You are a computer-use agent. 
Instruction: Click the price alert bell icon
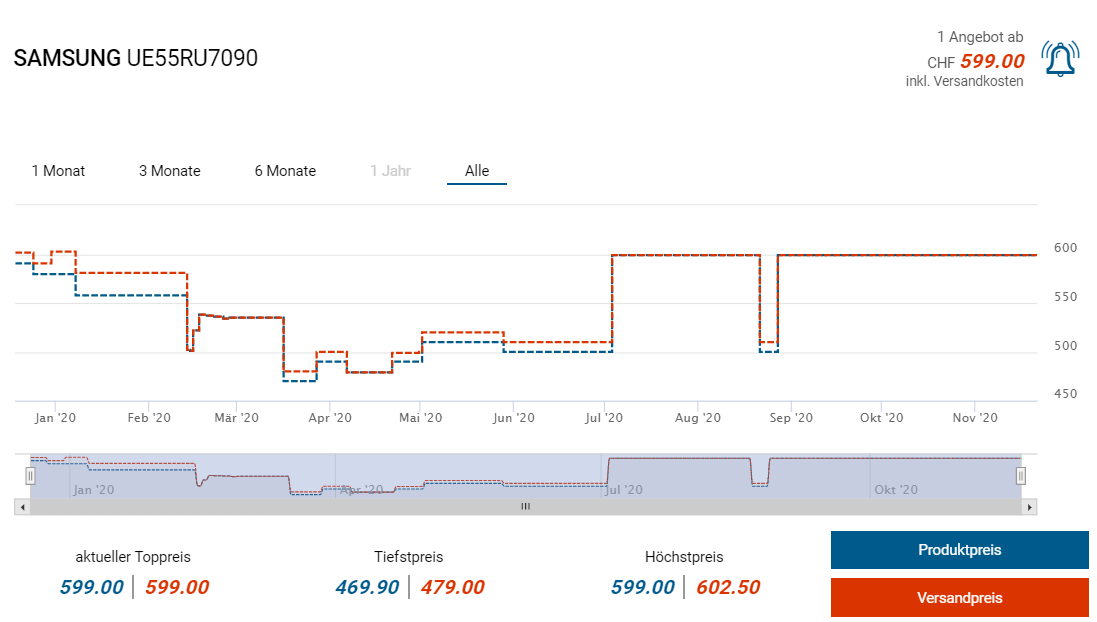click(x=1060, y=59)
